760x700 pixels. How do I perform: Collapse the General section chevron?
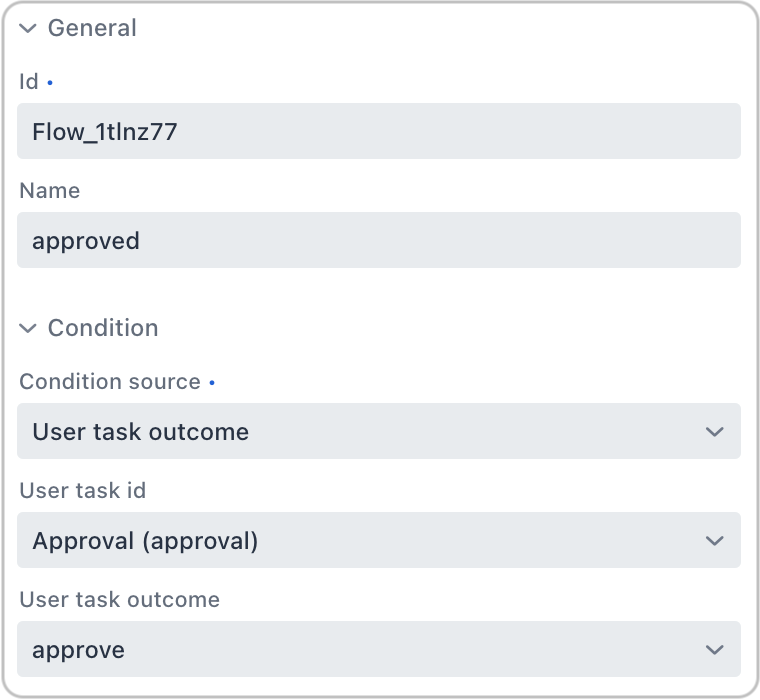pos(28,29)
